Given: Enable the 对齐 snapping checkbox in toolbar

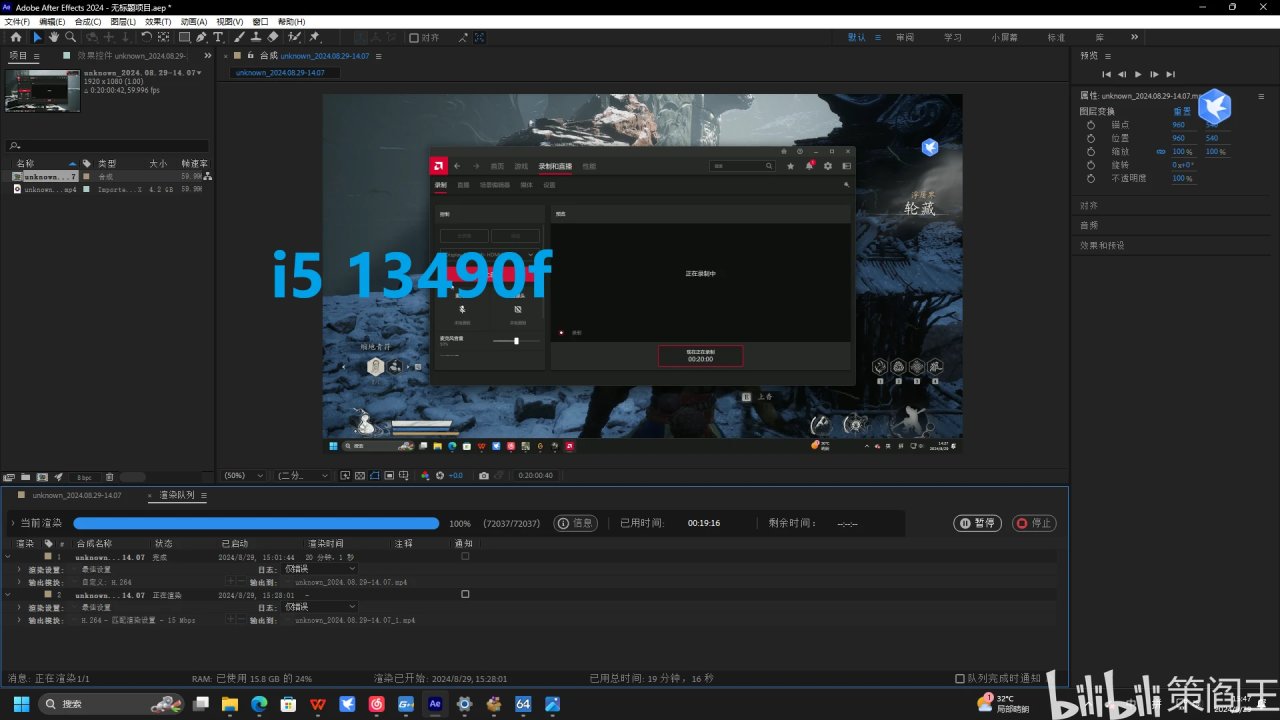Looking at the screenshot, I should coord(414,37).
